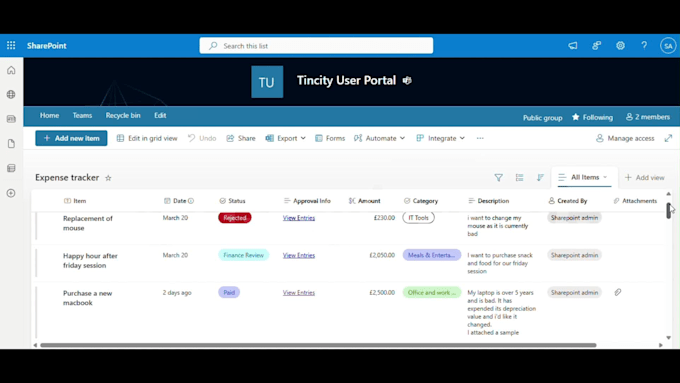The width and height of the screenshot is (680, 383).
Task: Click the Undo command
Action: pyautogui.click(x=202, y=138)
